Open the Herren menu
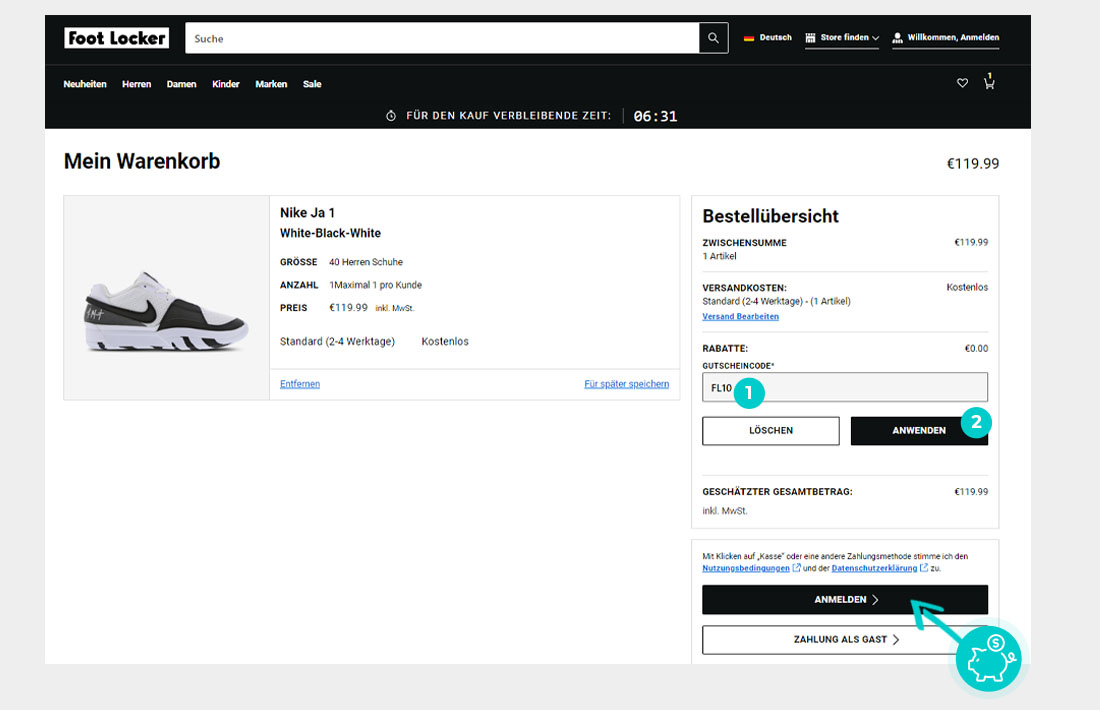This screenshot has width=1100, height=710. click(136, 84)
